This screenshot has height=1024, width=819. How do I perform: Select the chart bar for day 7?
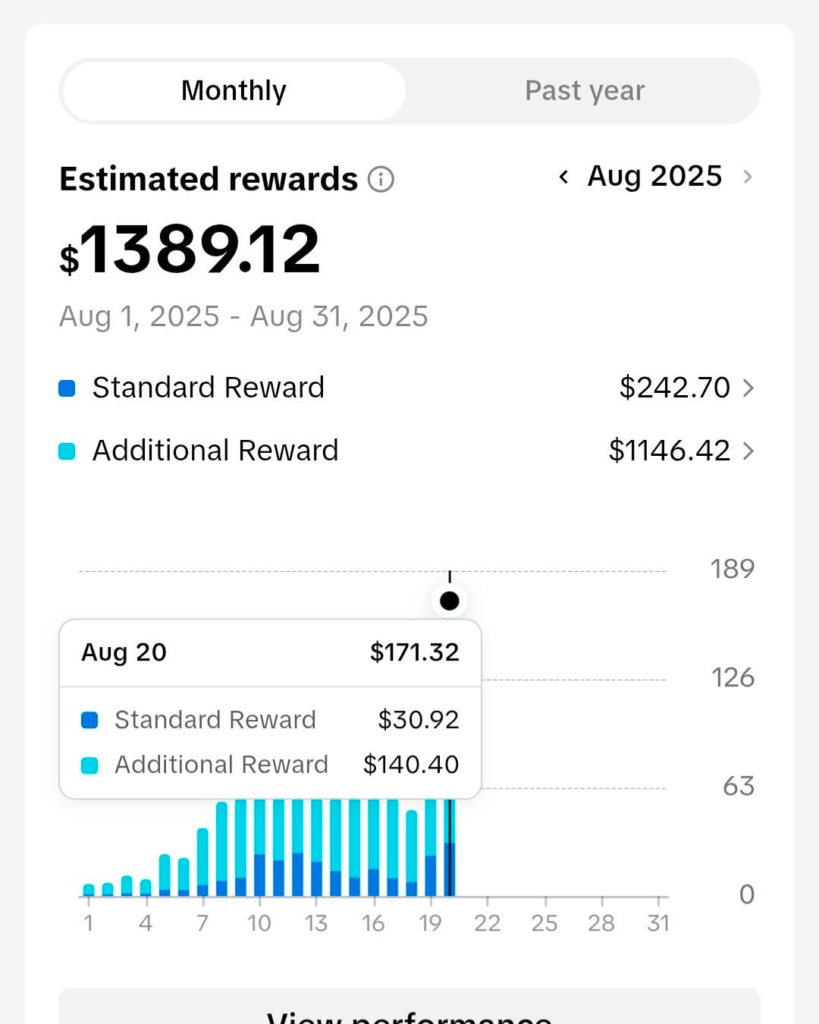(x=203, y=863)
